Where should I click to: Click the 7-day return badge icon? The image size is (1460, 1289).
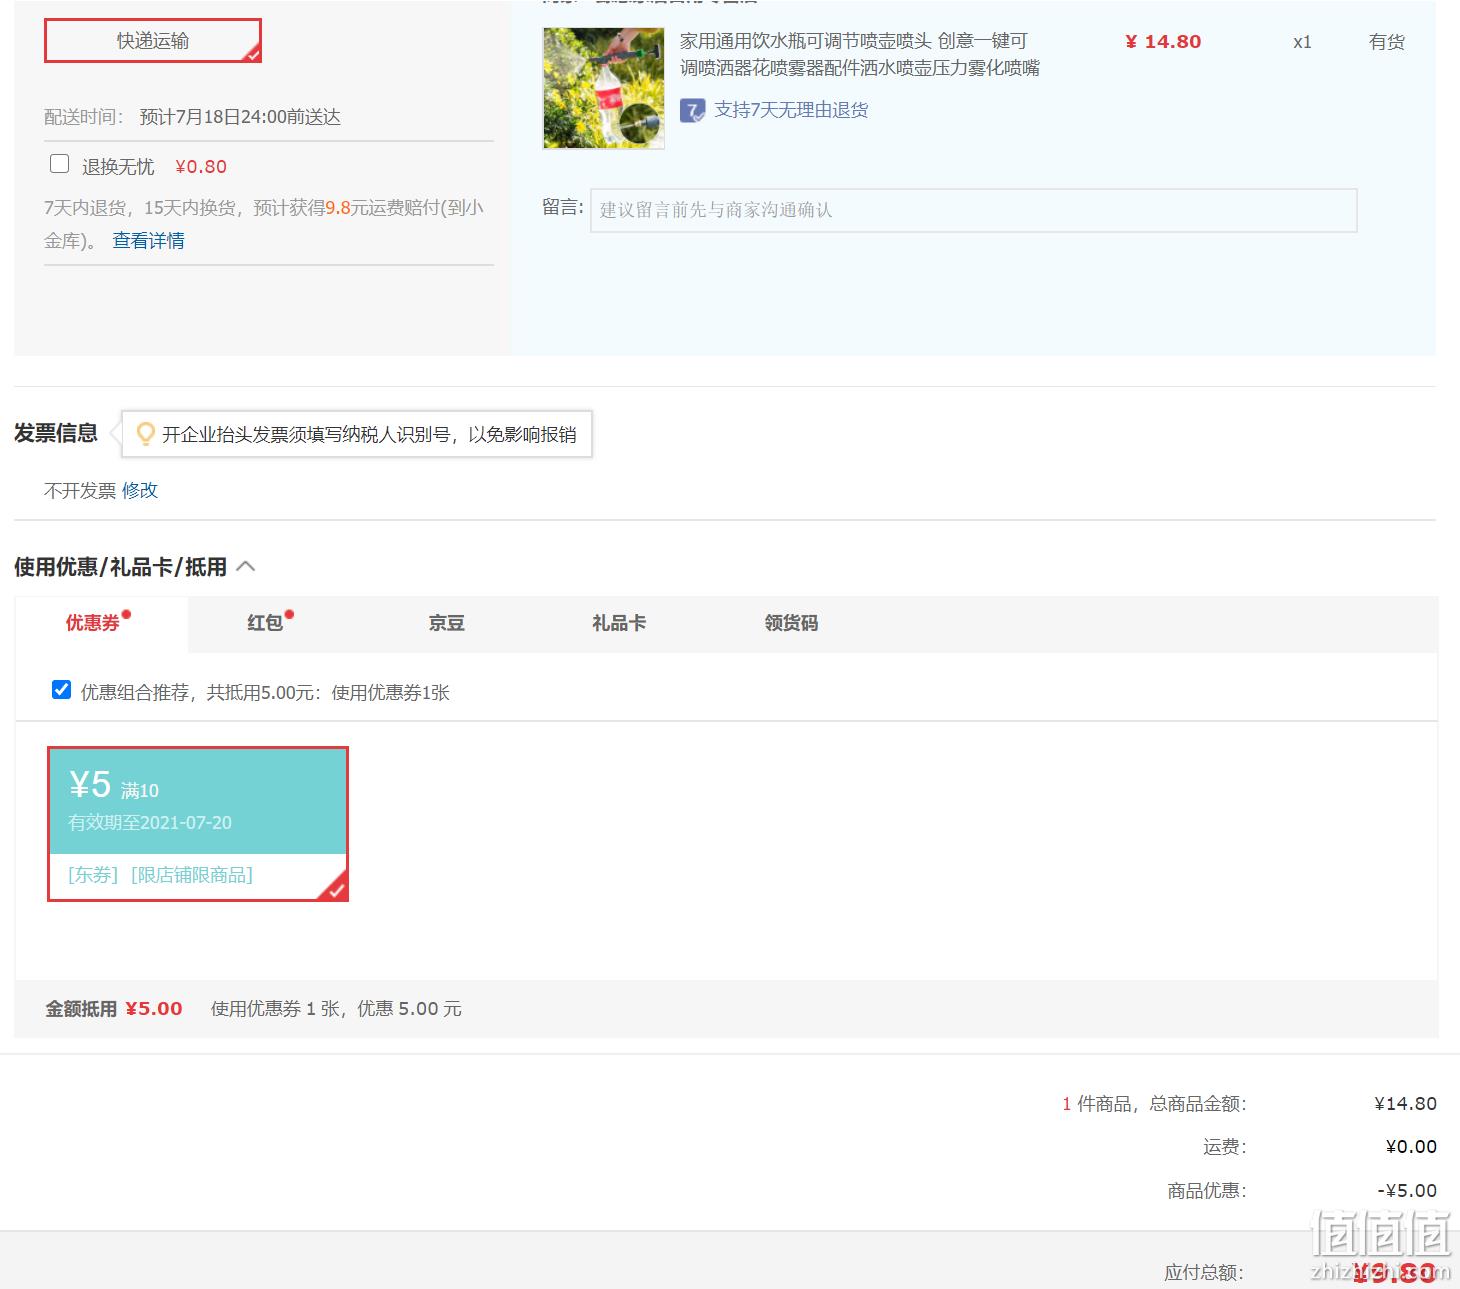coord(692,110)
